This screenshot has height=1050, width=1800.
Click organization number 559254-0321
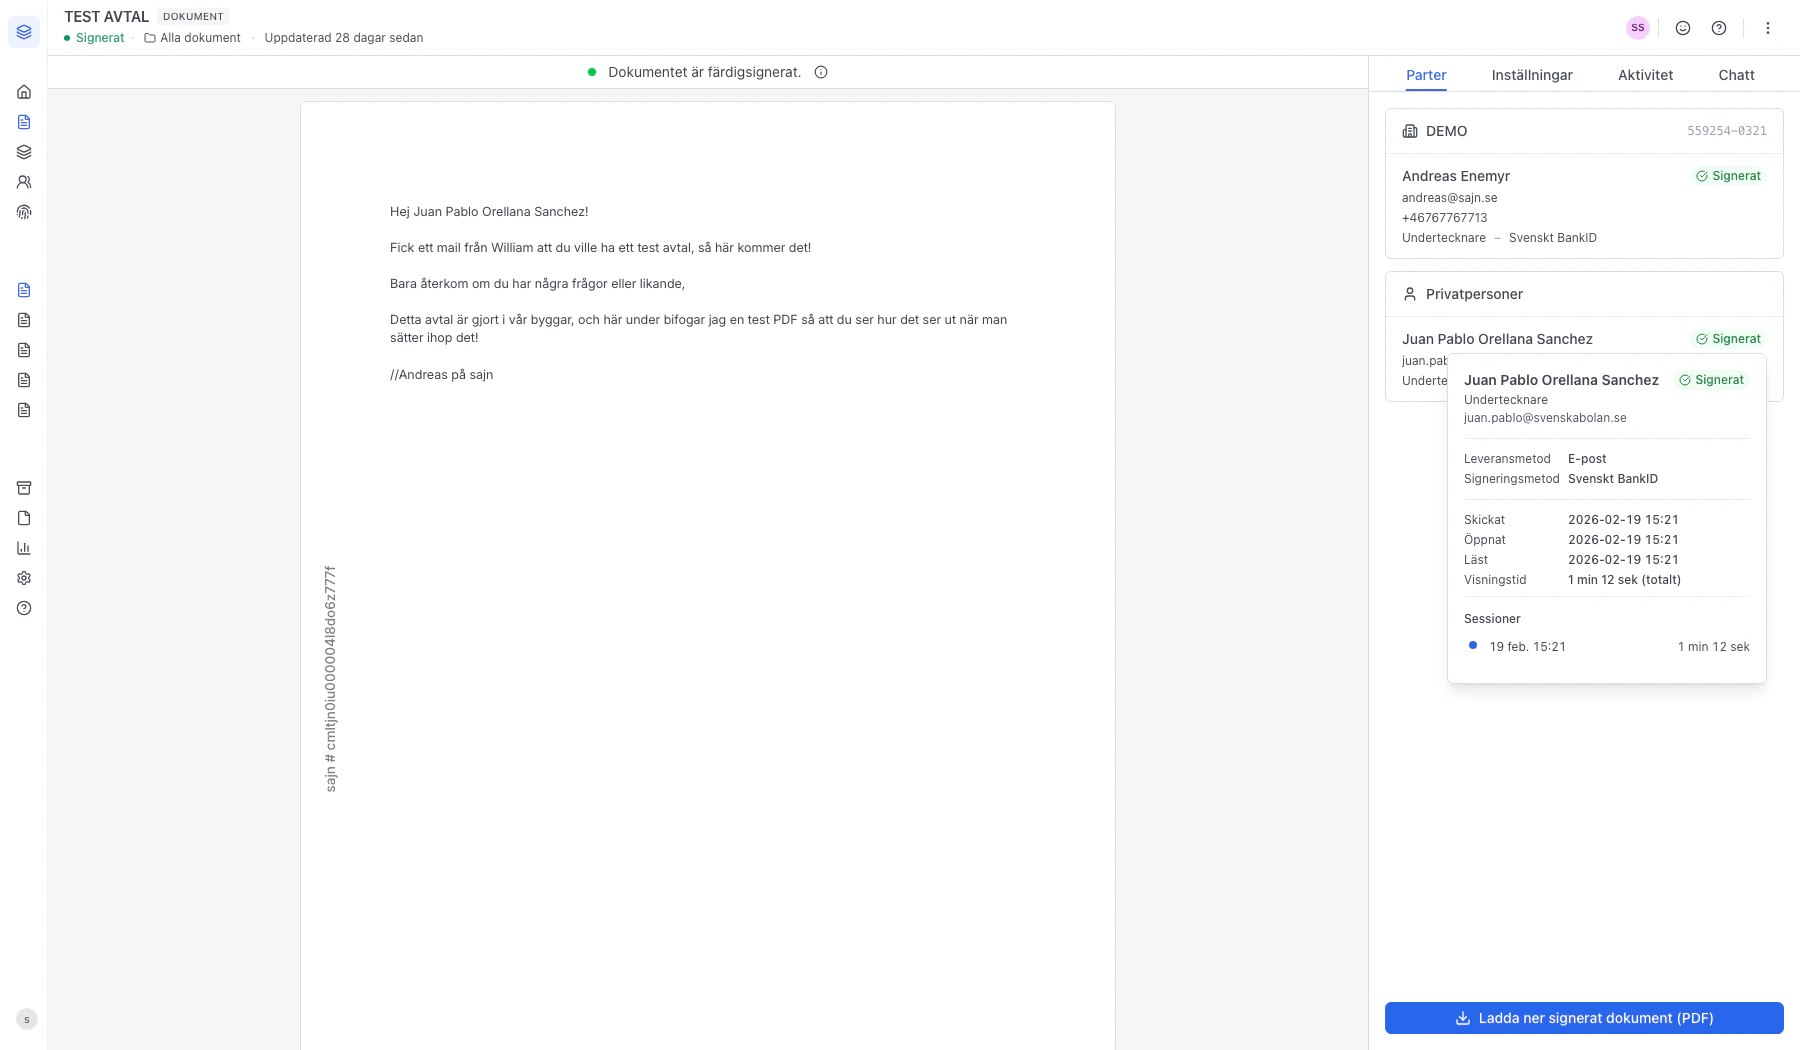click(x=1727, y=131)
